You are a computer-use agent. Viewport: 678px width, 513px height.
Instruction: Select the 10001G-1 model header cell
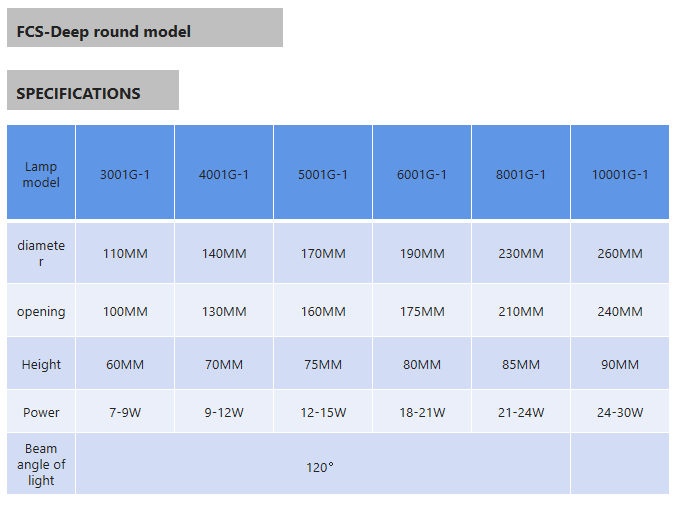pyautogui.click(x=620, y=174)
